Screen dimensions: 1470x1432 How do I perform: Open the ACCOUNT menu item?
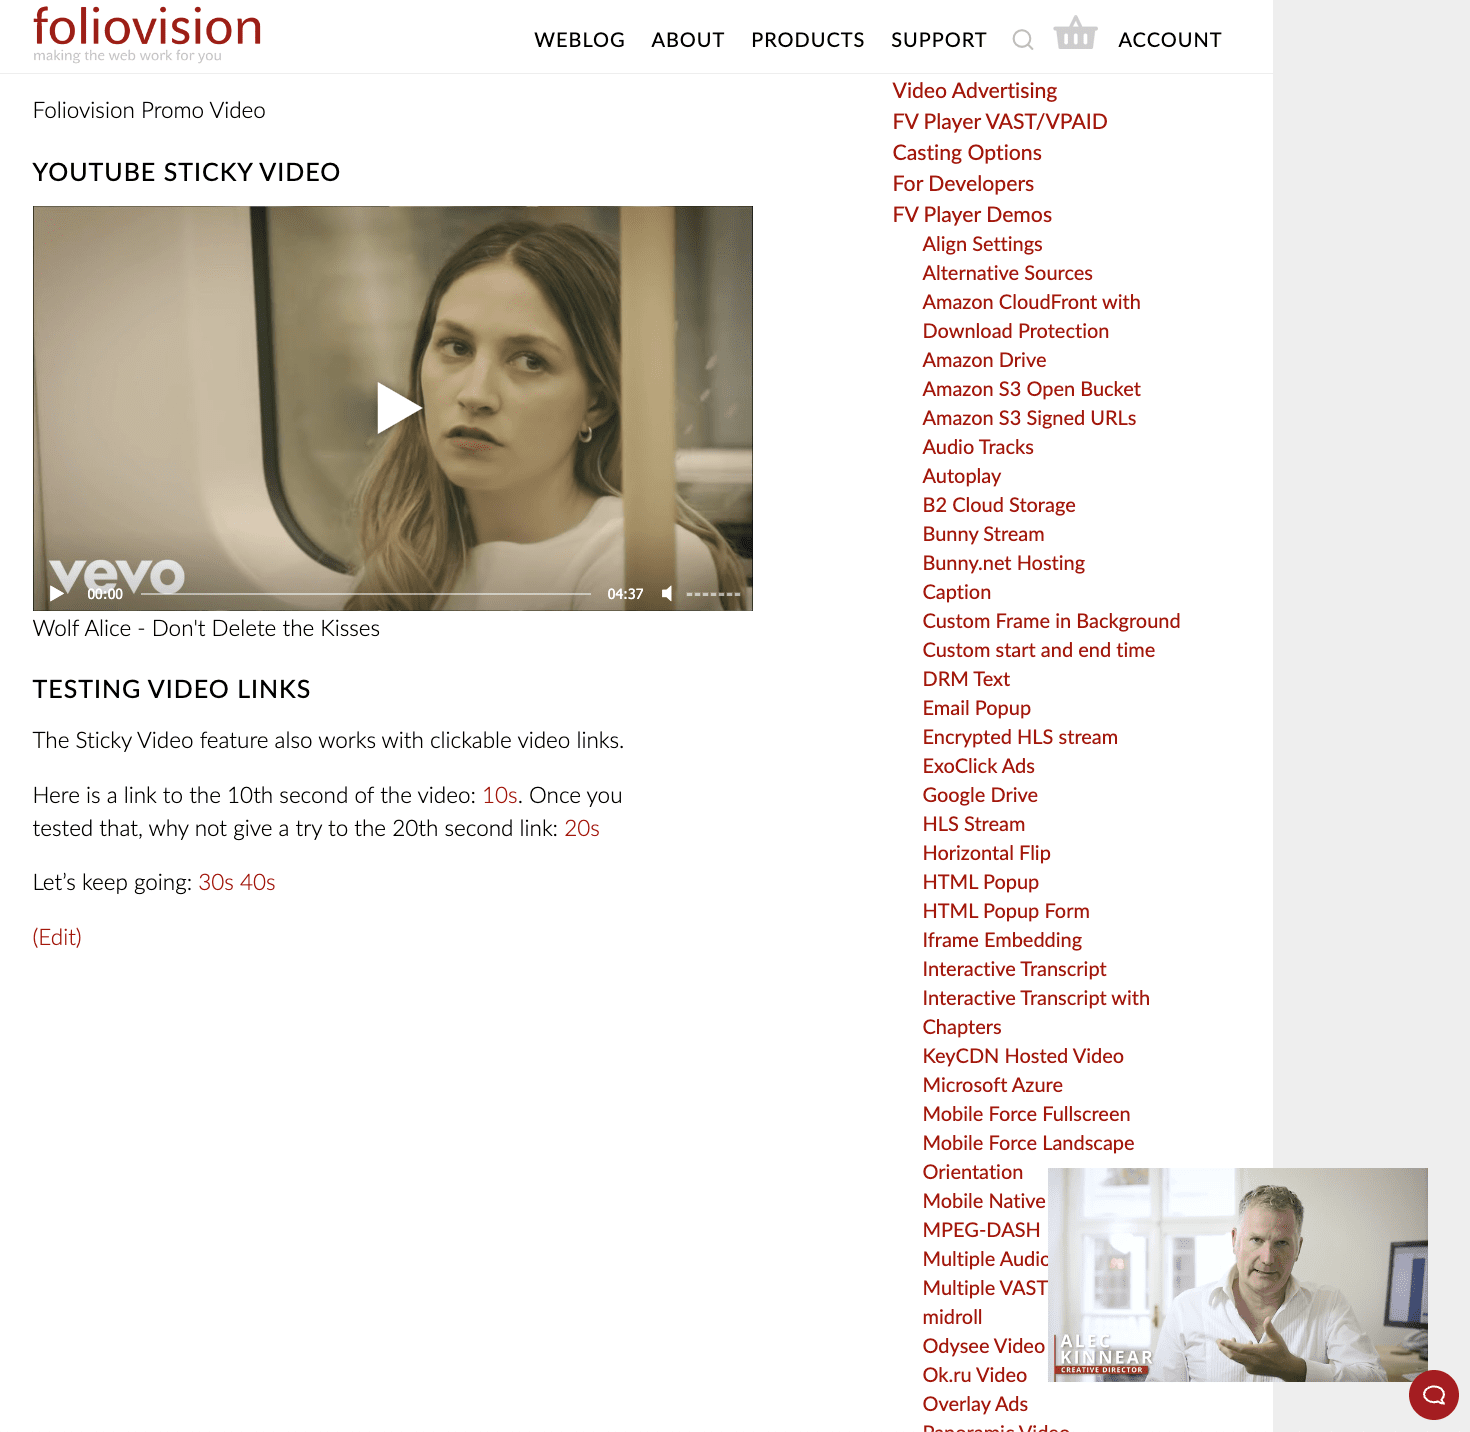point(1170,40)
